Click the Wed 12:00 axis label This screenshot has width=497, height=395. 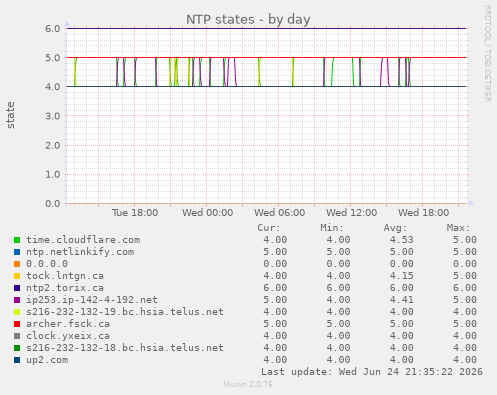pyautogui.click(x=351, y=213)
